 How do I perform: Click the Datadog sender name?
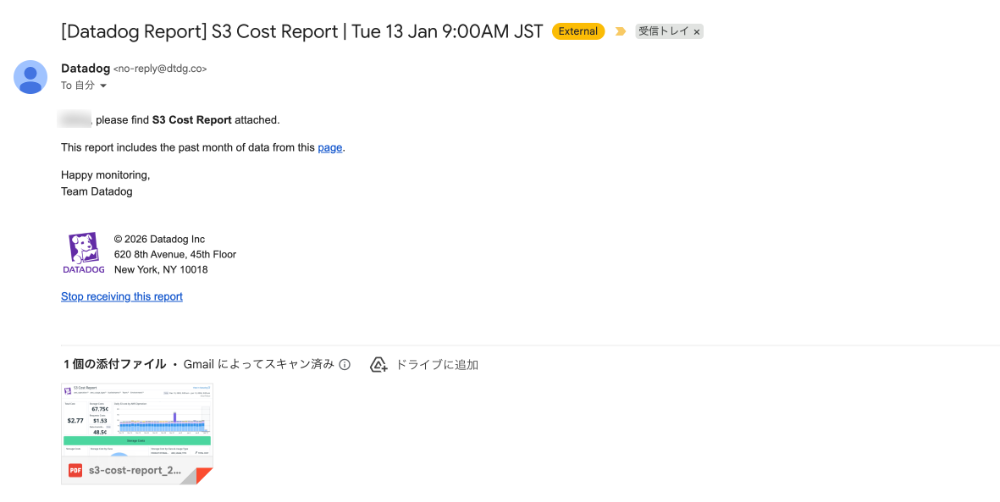point(85,69)
